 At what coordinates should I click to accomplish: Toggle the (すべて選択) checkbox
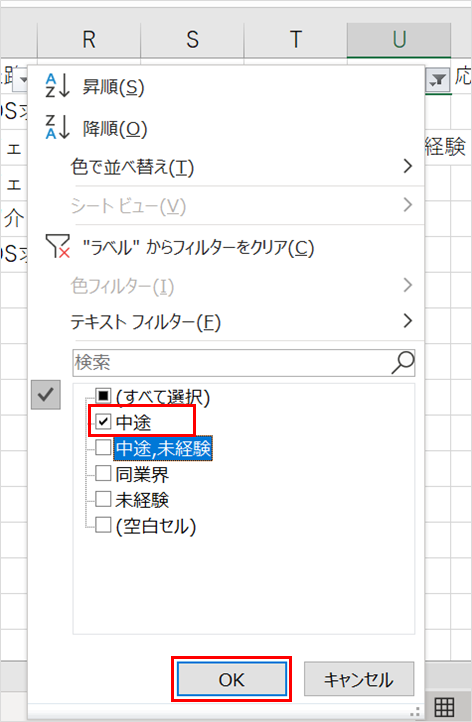[x=103, y=395]
